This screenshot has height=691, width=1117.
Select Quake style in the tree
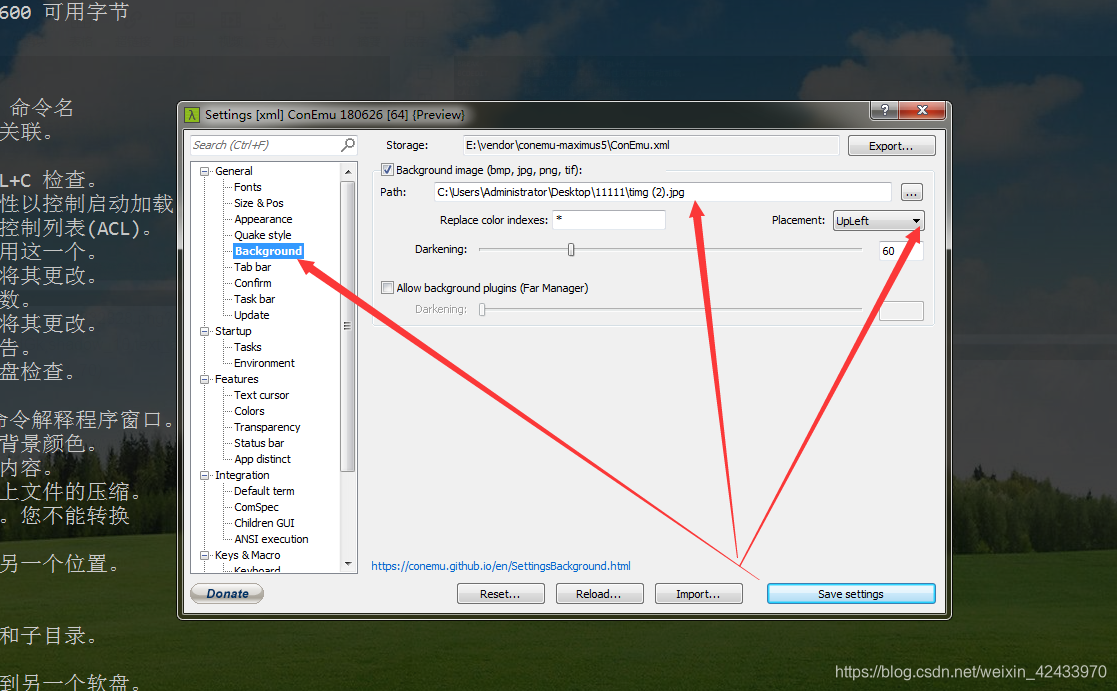pyautogui.click(x=262, y=235)
